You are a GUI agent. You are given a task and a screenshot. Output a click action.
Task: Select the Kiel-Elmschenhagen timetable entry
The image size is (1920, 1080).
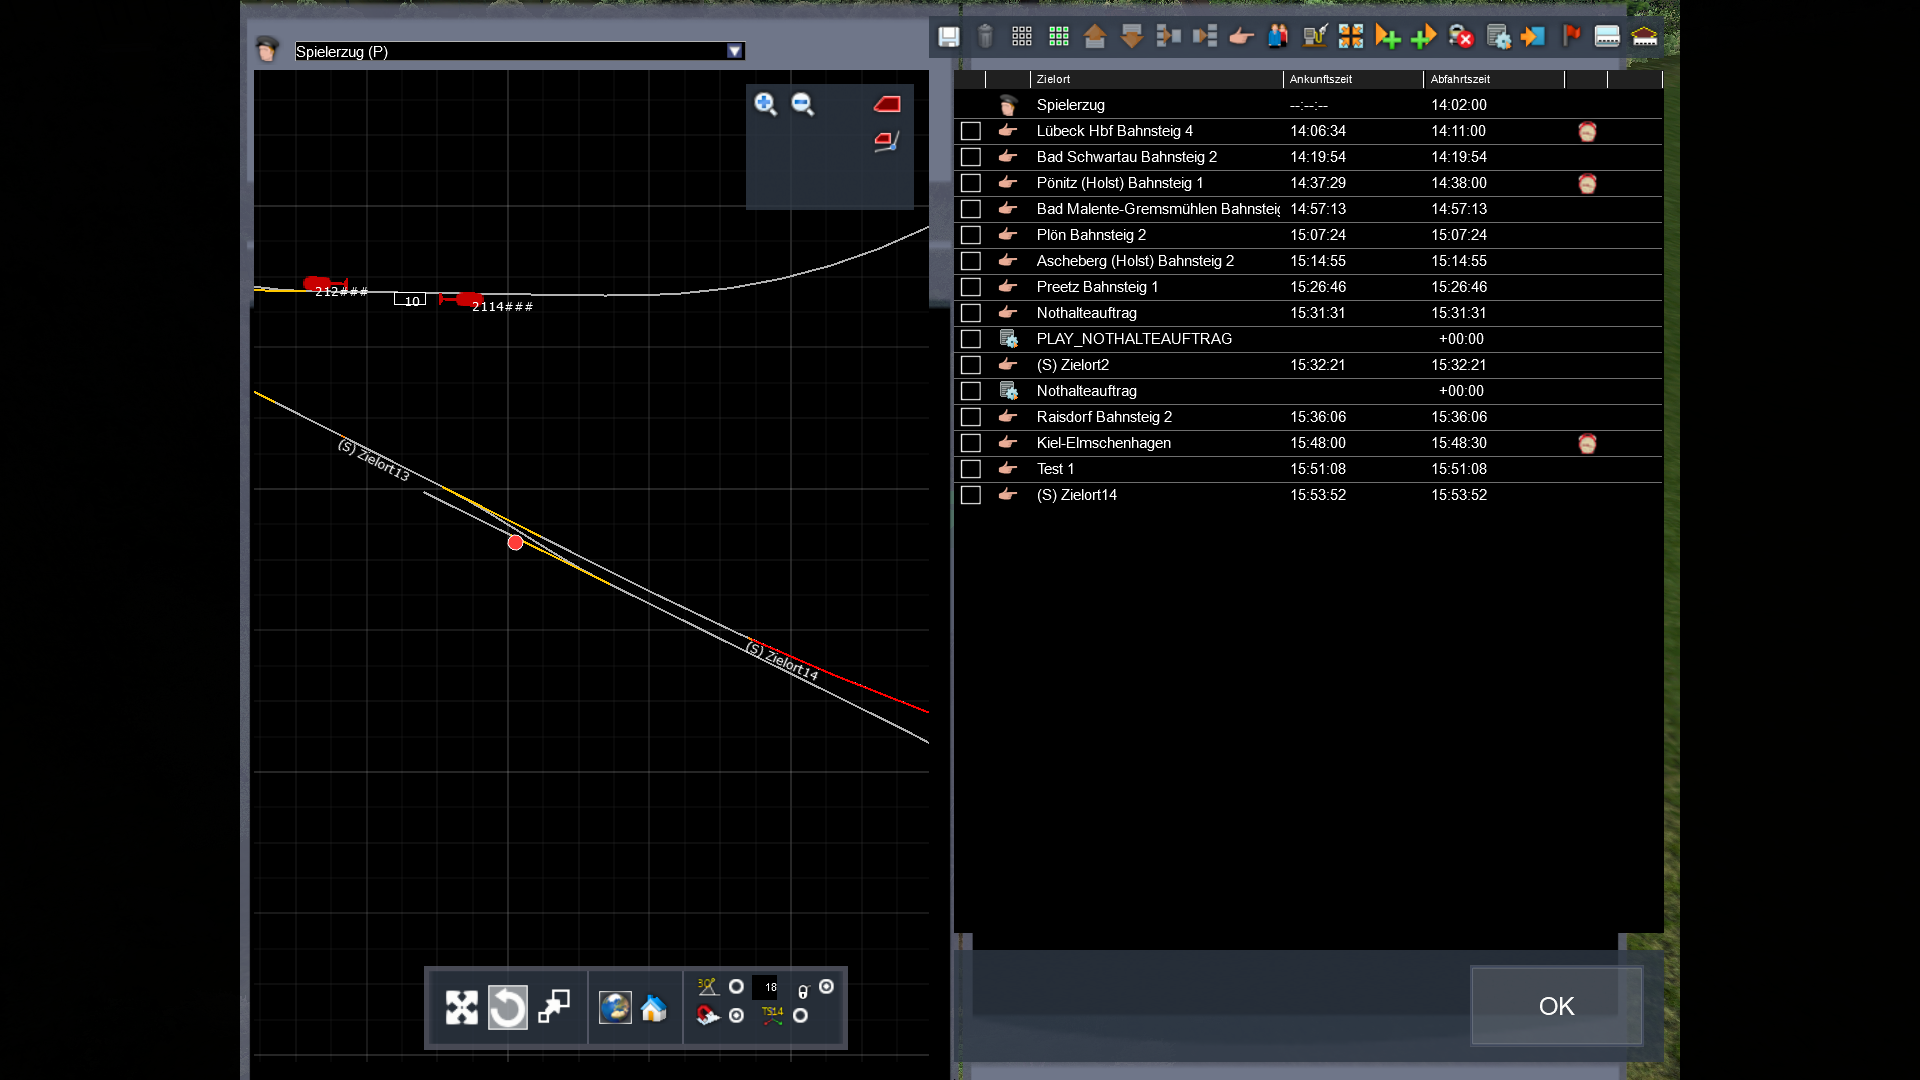1103,443
